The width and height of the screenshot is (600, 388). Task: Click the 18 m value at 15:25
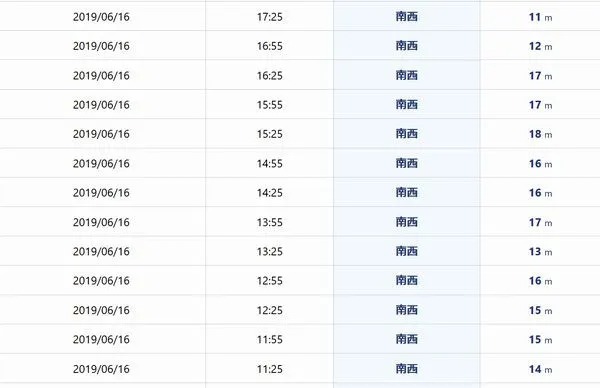pyautogui.click(x=540, y=134)
